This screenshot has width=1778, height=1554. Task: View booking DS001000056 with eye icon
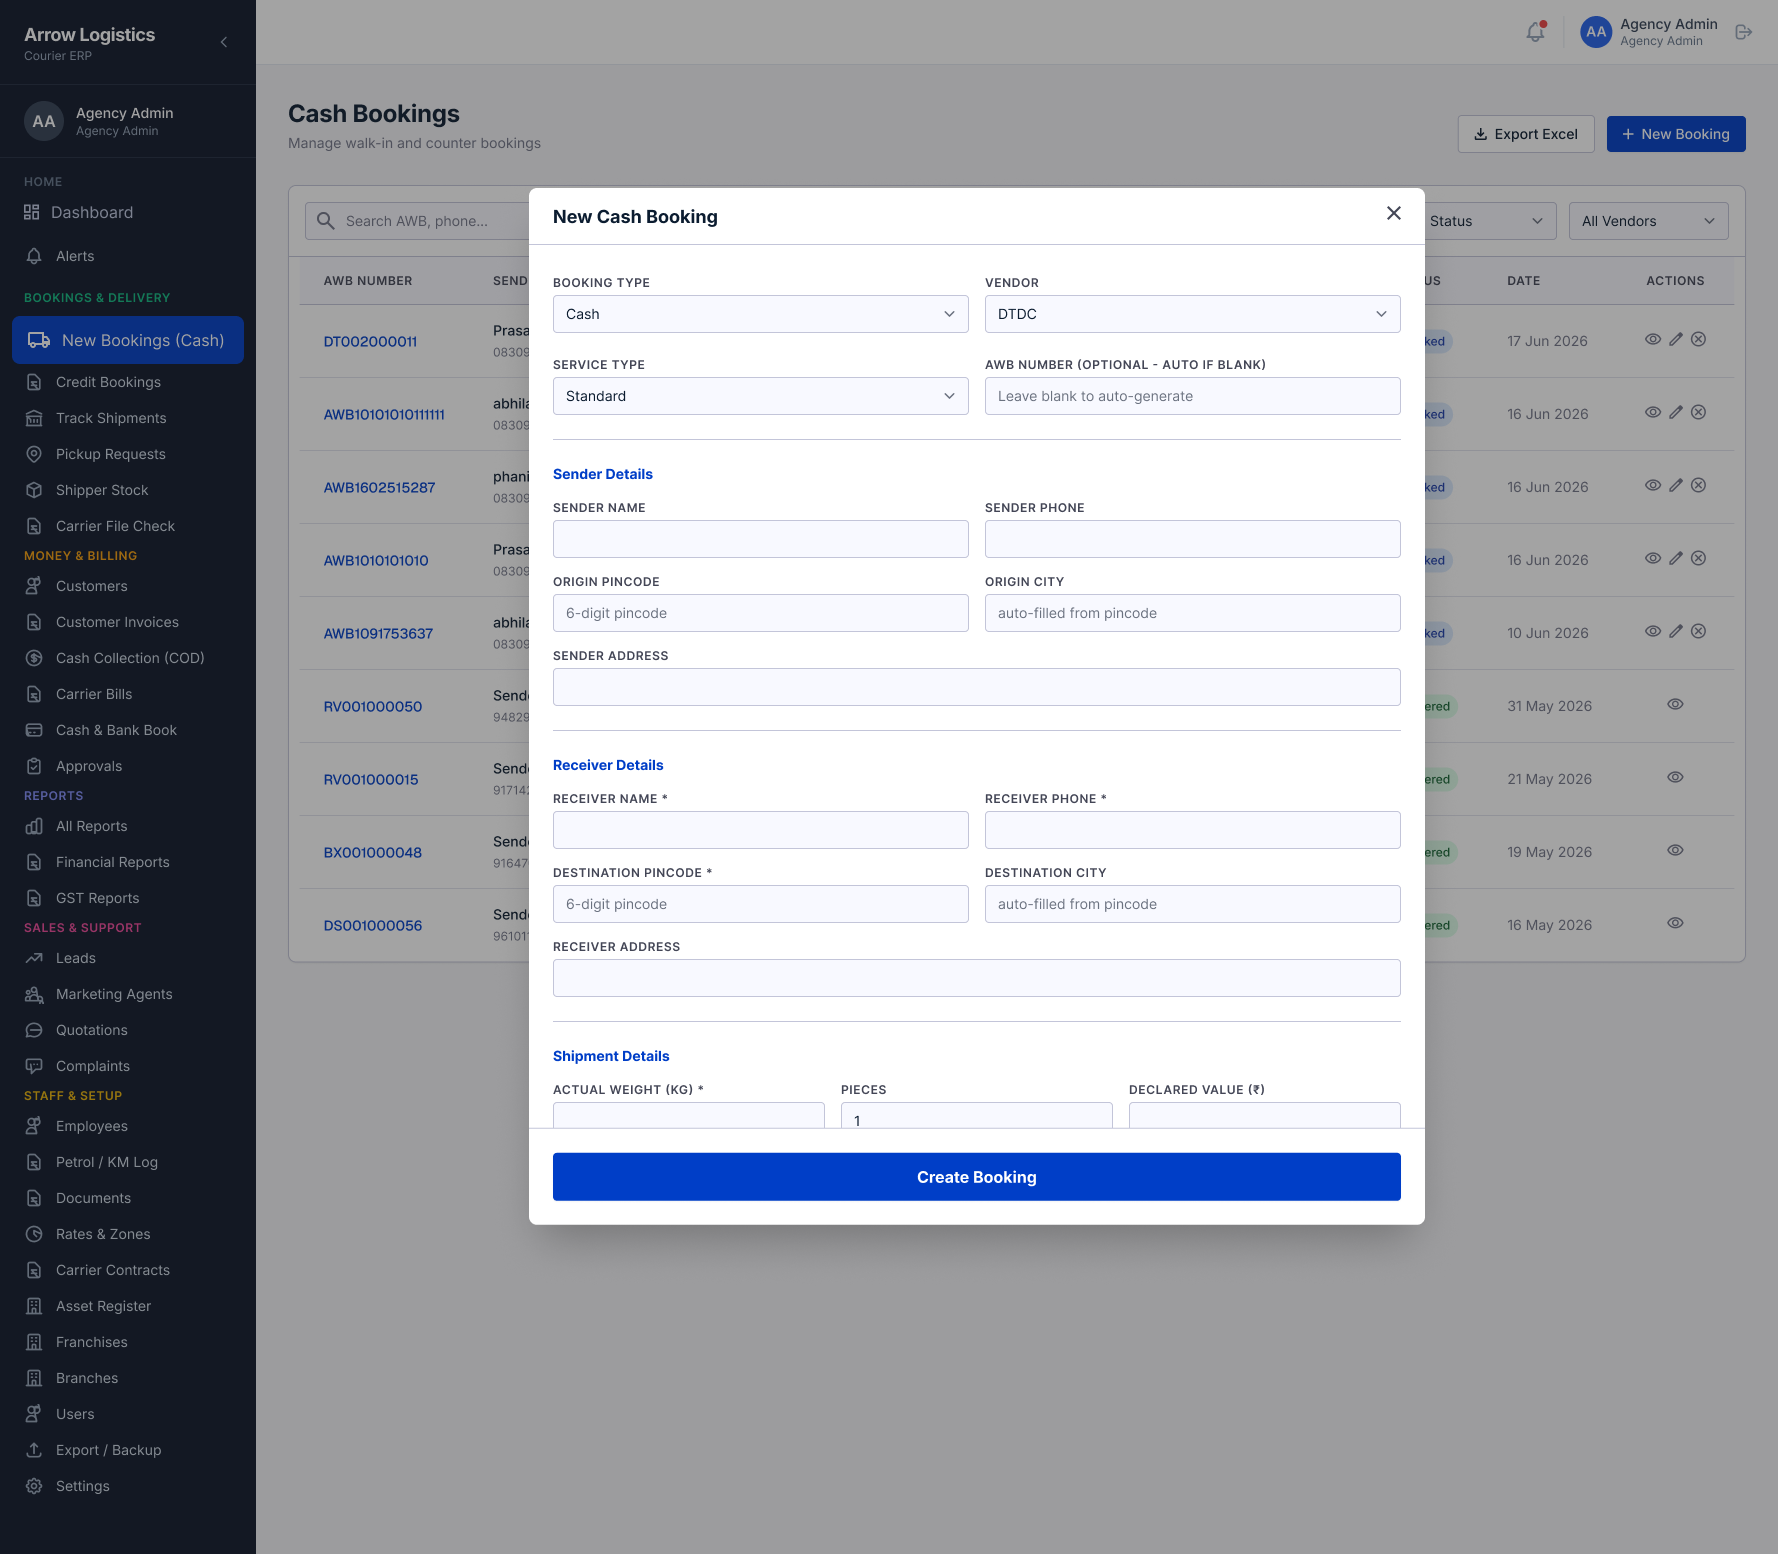[x=1675, y=923]
